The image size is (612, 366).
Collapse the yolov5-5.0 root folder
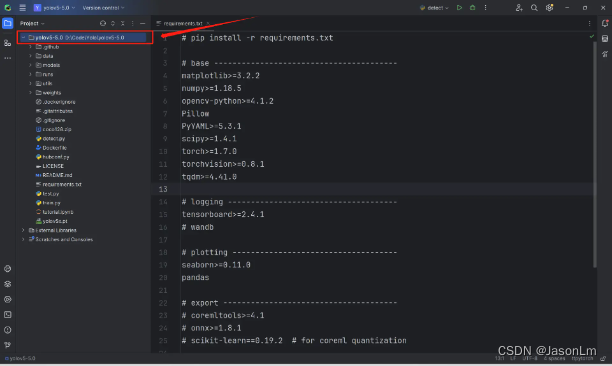pyautogui.click(x=23, y=37)
